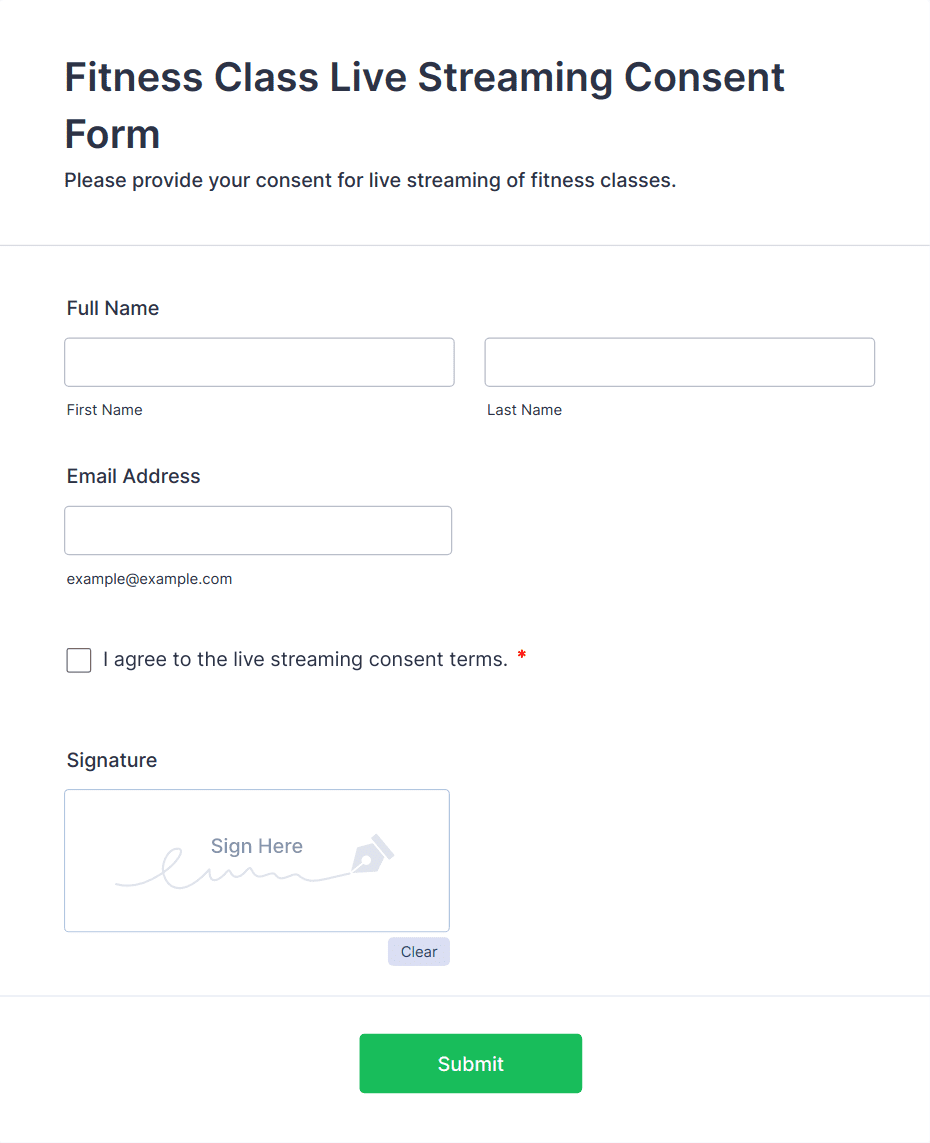Click the pen nib icon in signature box
The width and height of the screenshot is (930, 1143).
[371, 854]
